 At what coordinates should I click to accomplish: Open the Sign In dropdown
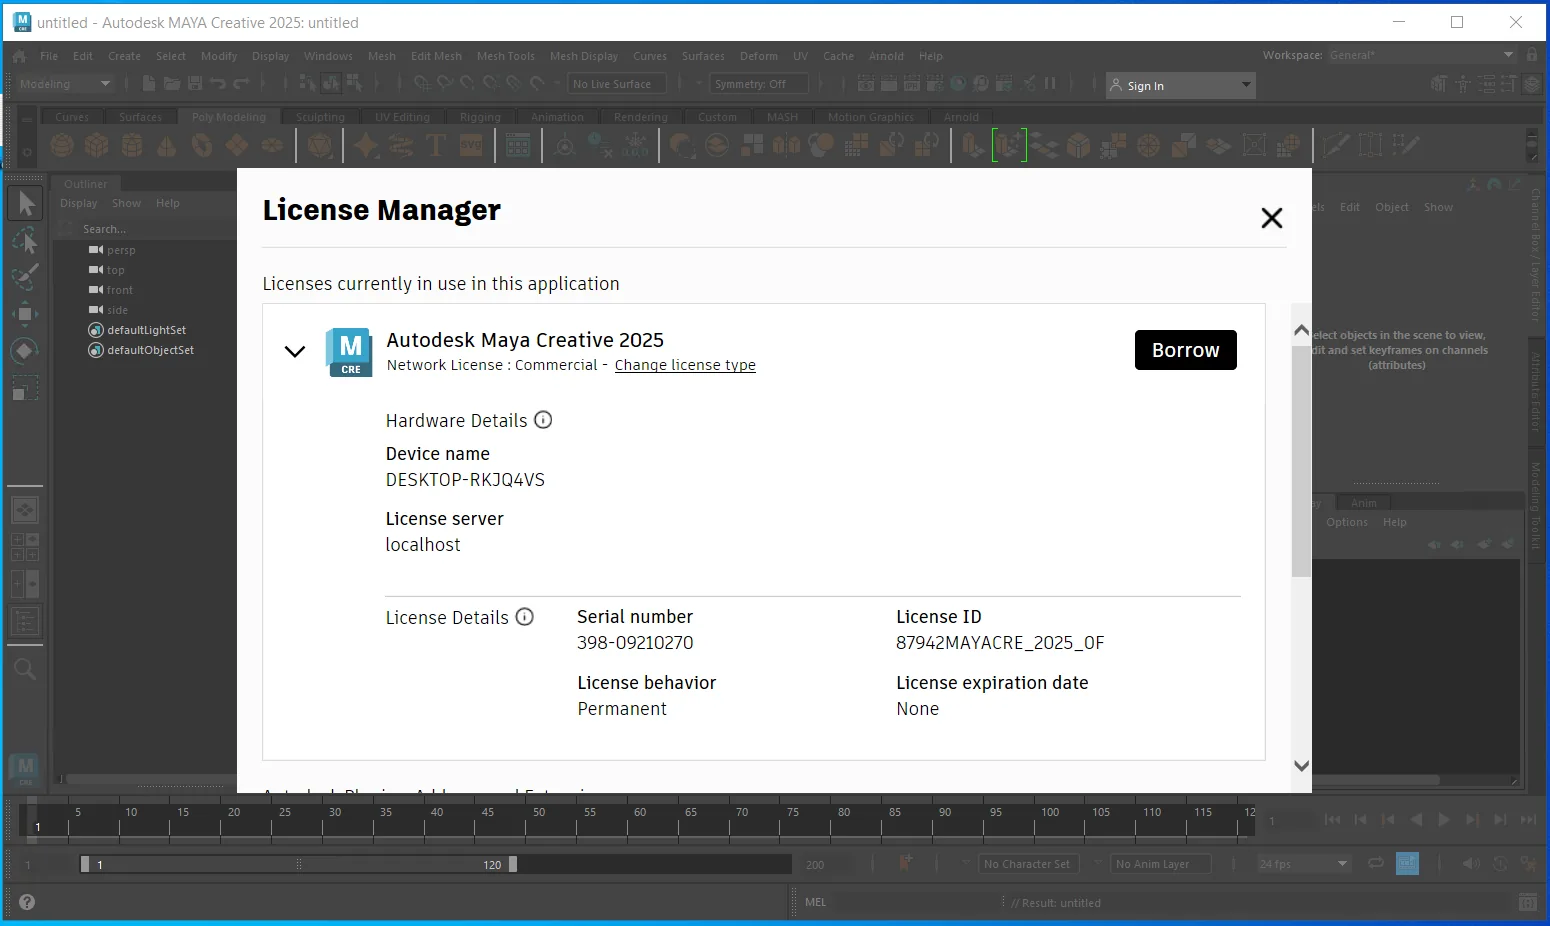coord(1181,85)
